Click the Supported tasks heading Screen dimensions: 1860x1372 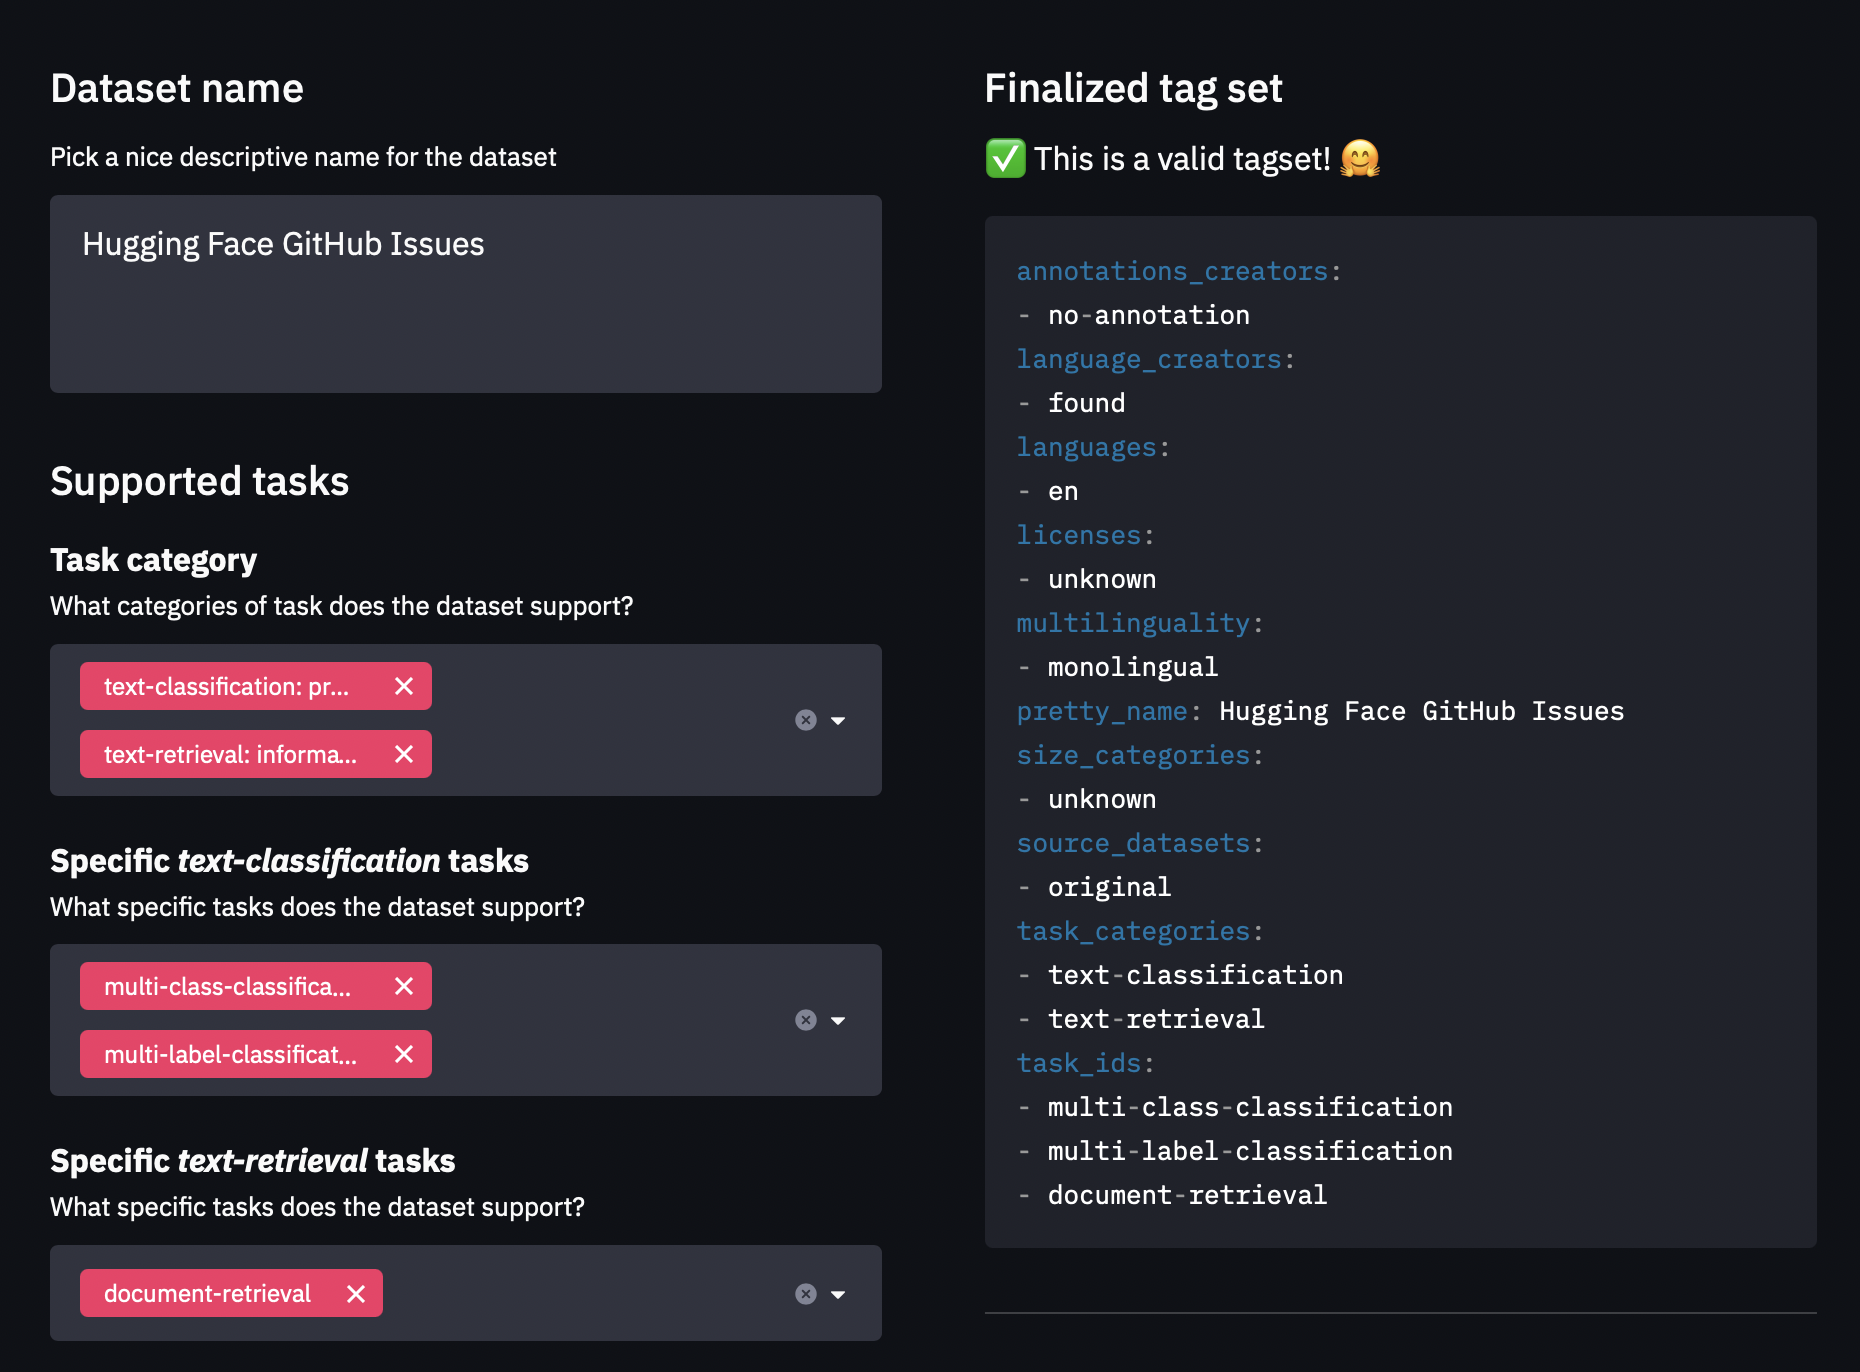(200, 481)
